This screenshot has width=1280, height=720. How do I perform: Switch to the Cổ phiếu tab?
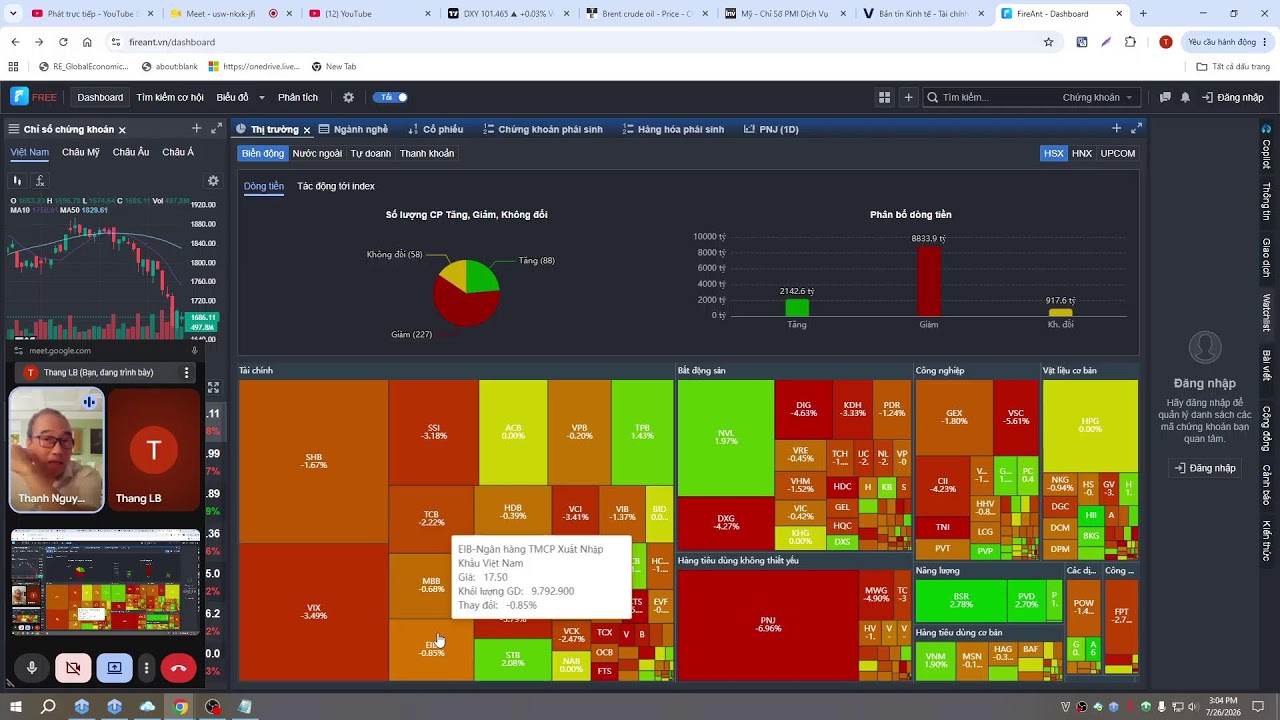point(436,129)
